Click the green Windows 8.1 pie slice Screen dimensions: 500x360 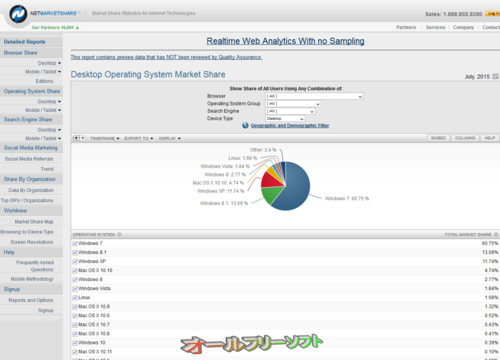271,194
